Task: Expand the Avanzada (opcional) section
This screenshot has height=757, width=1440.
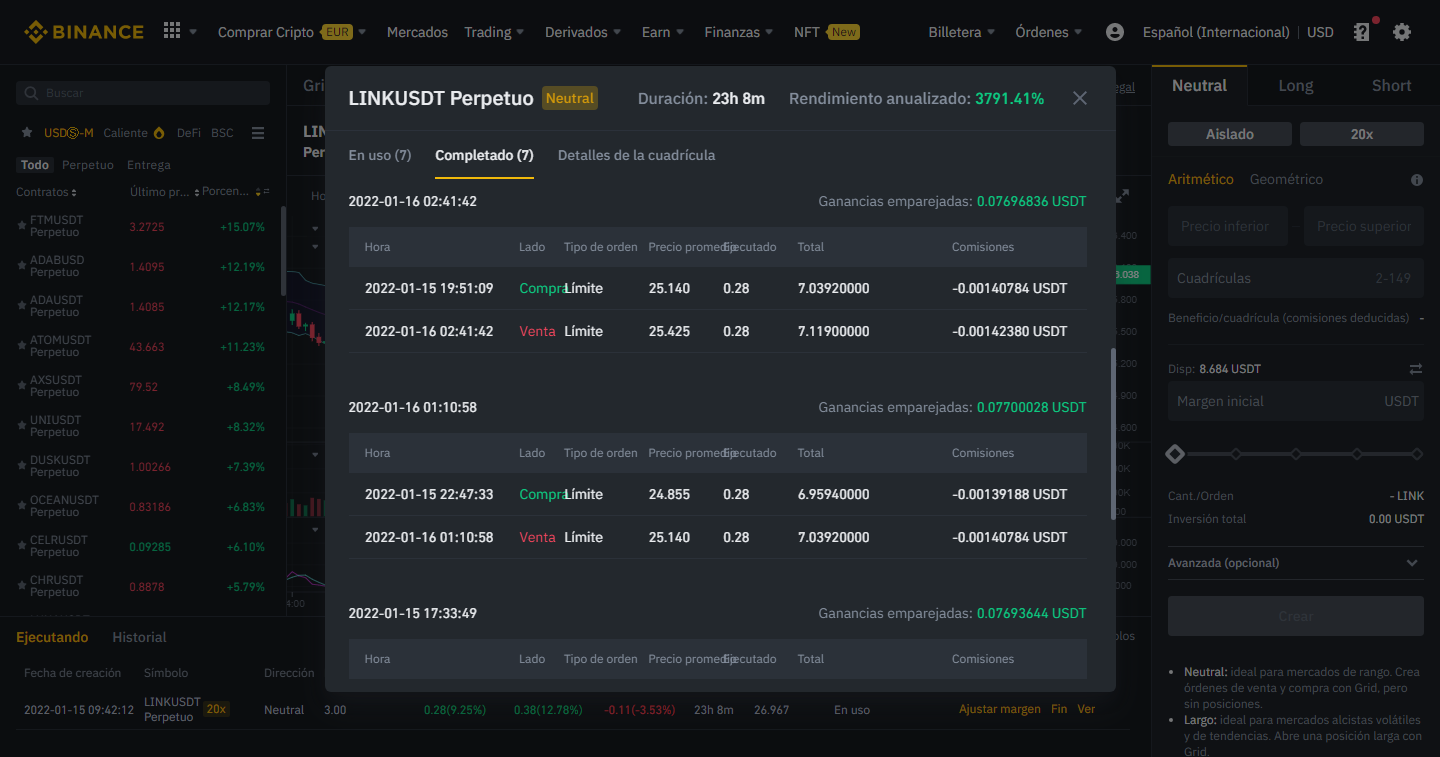Action: click(1295, 563)
